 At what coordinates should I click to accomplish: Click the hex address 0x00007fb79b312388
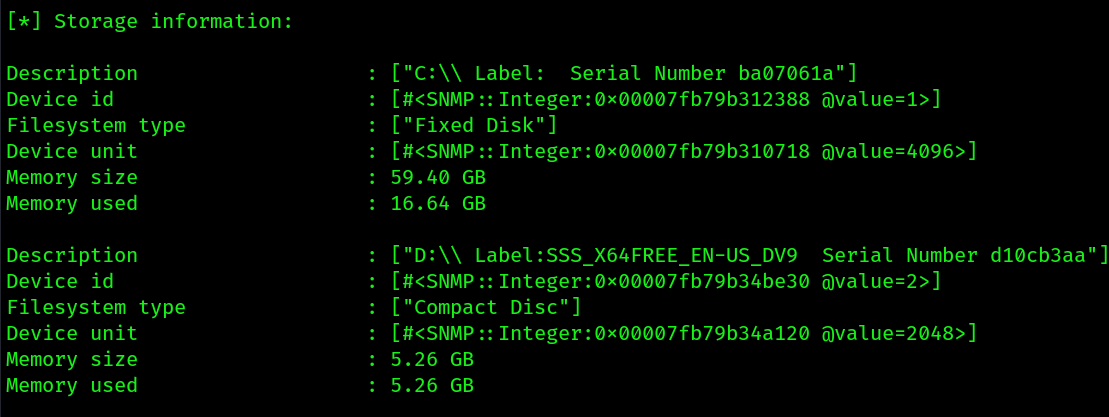pos(701,100)
